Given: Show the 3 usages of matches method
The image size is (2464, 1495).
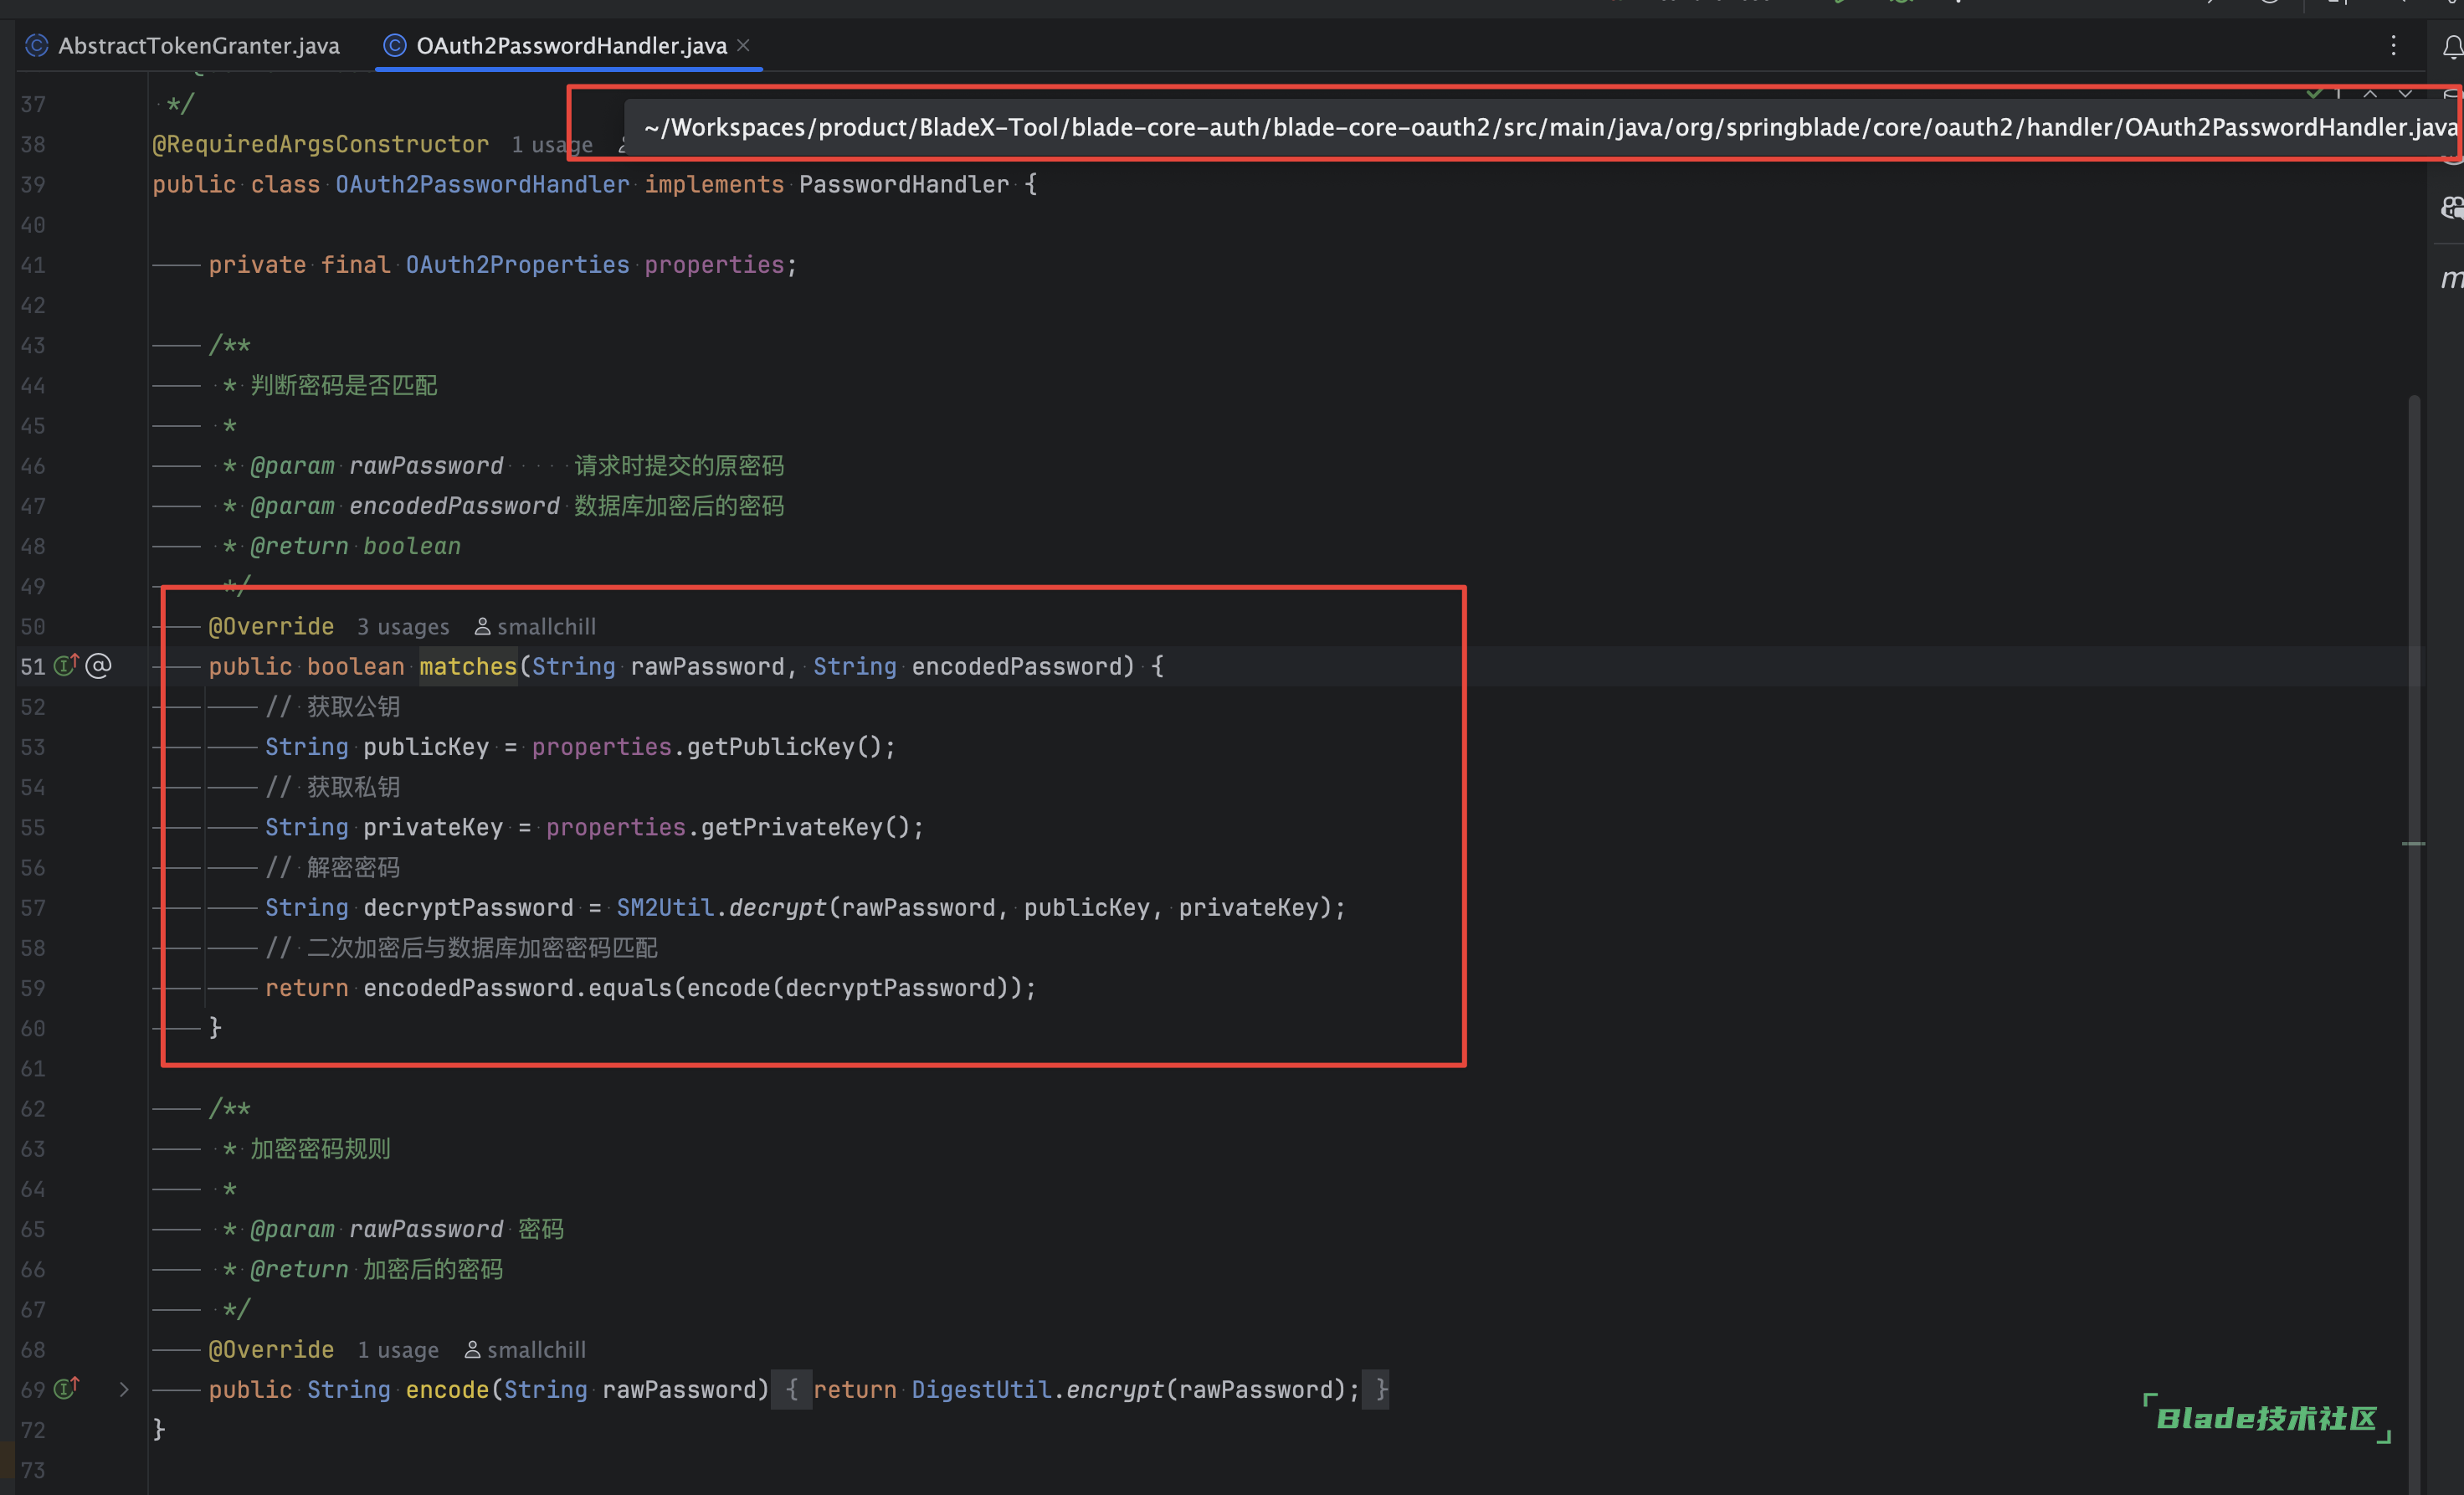Looking at the screenshot, I should 403,627.
